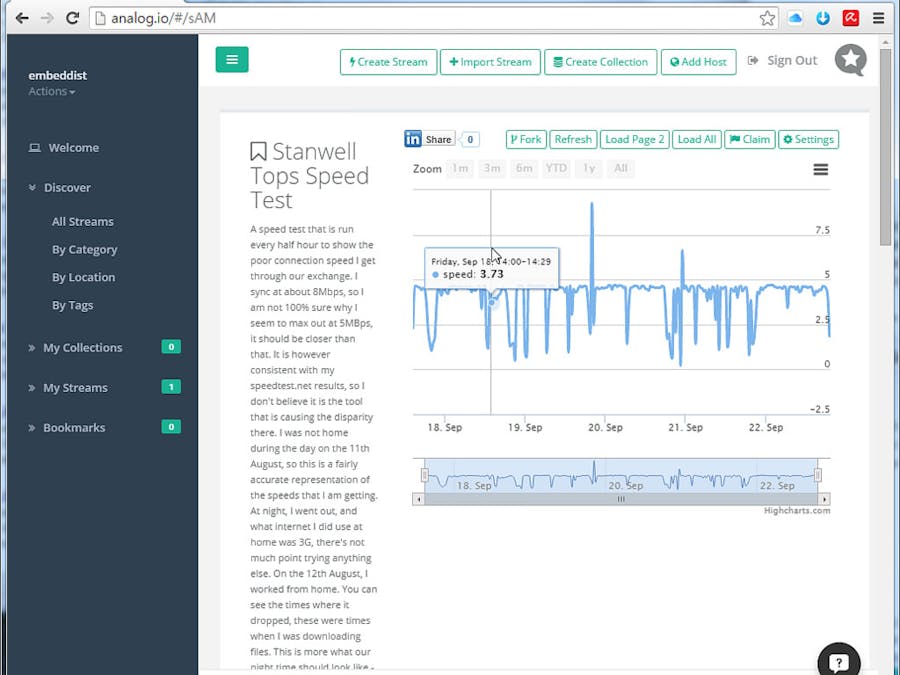
Task: Open the blue download extension icon
Action: (x=823, y=18)
